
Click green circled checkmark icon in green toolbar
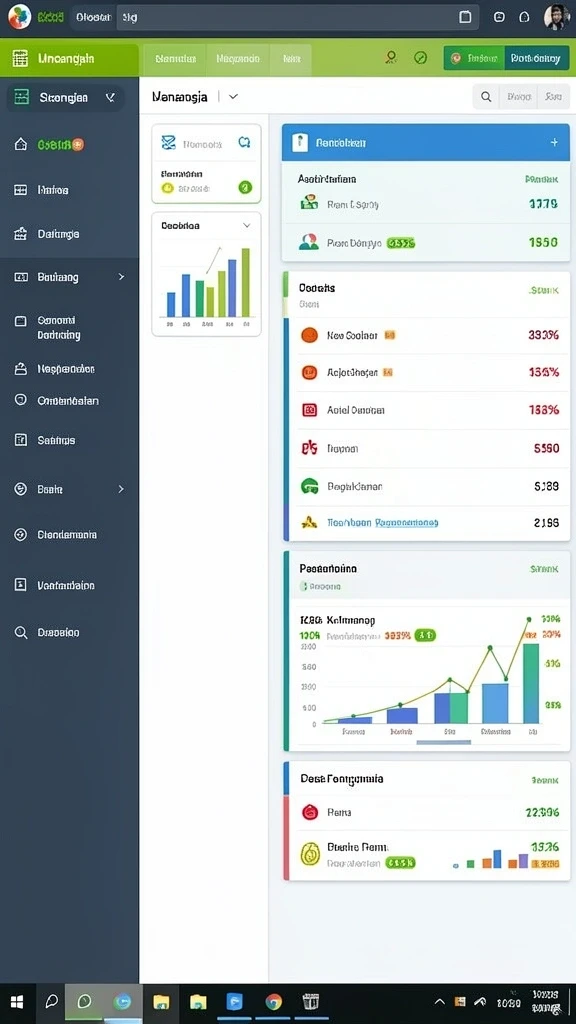point(421,58)
